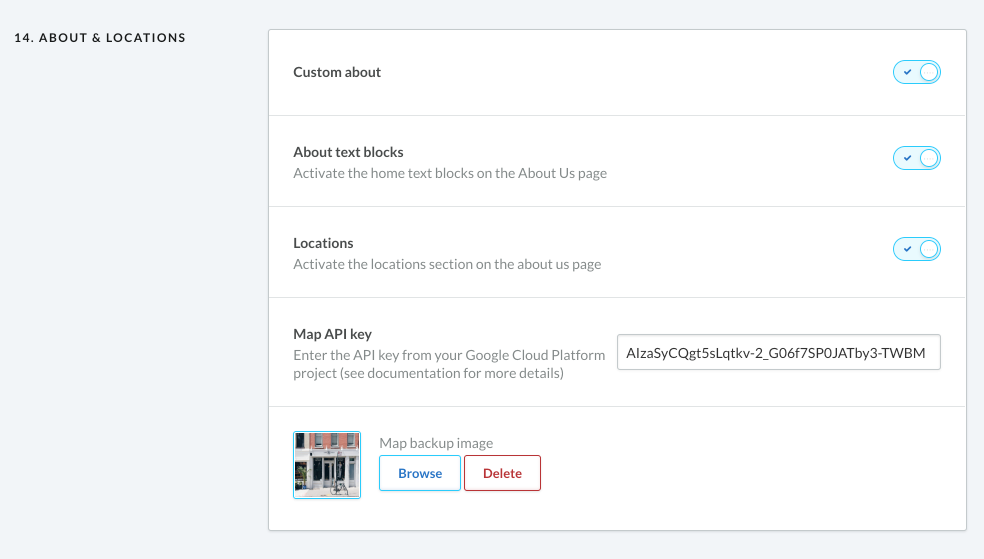Click the checkmark inside Custom about switch
The image size is (984, 559).
(907, 72)
